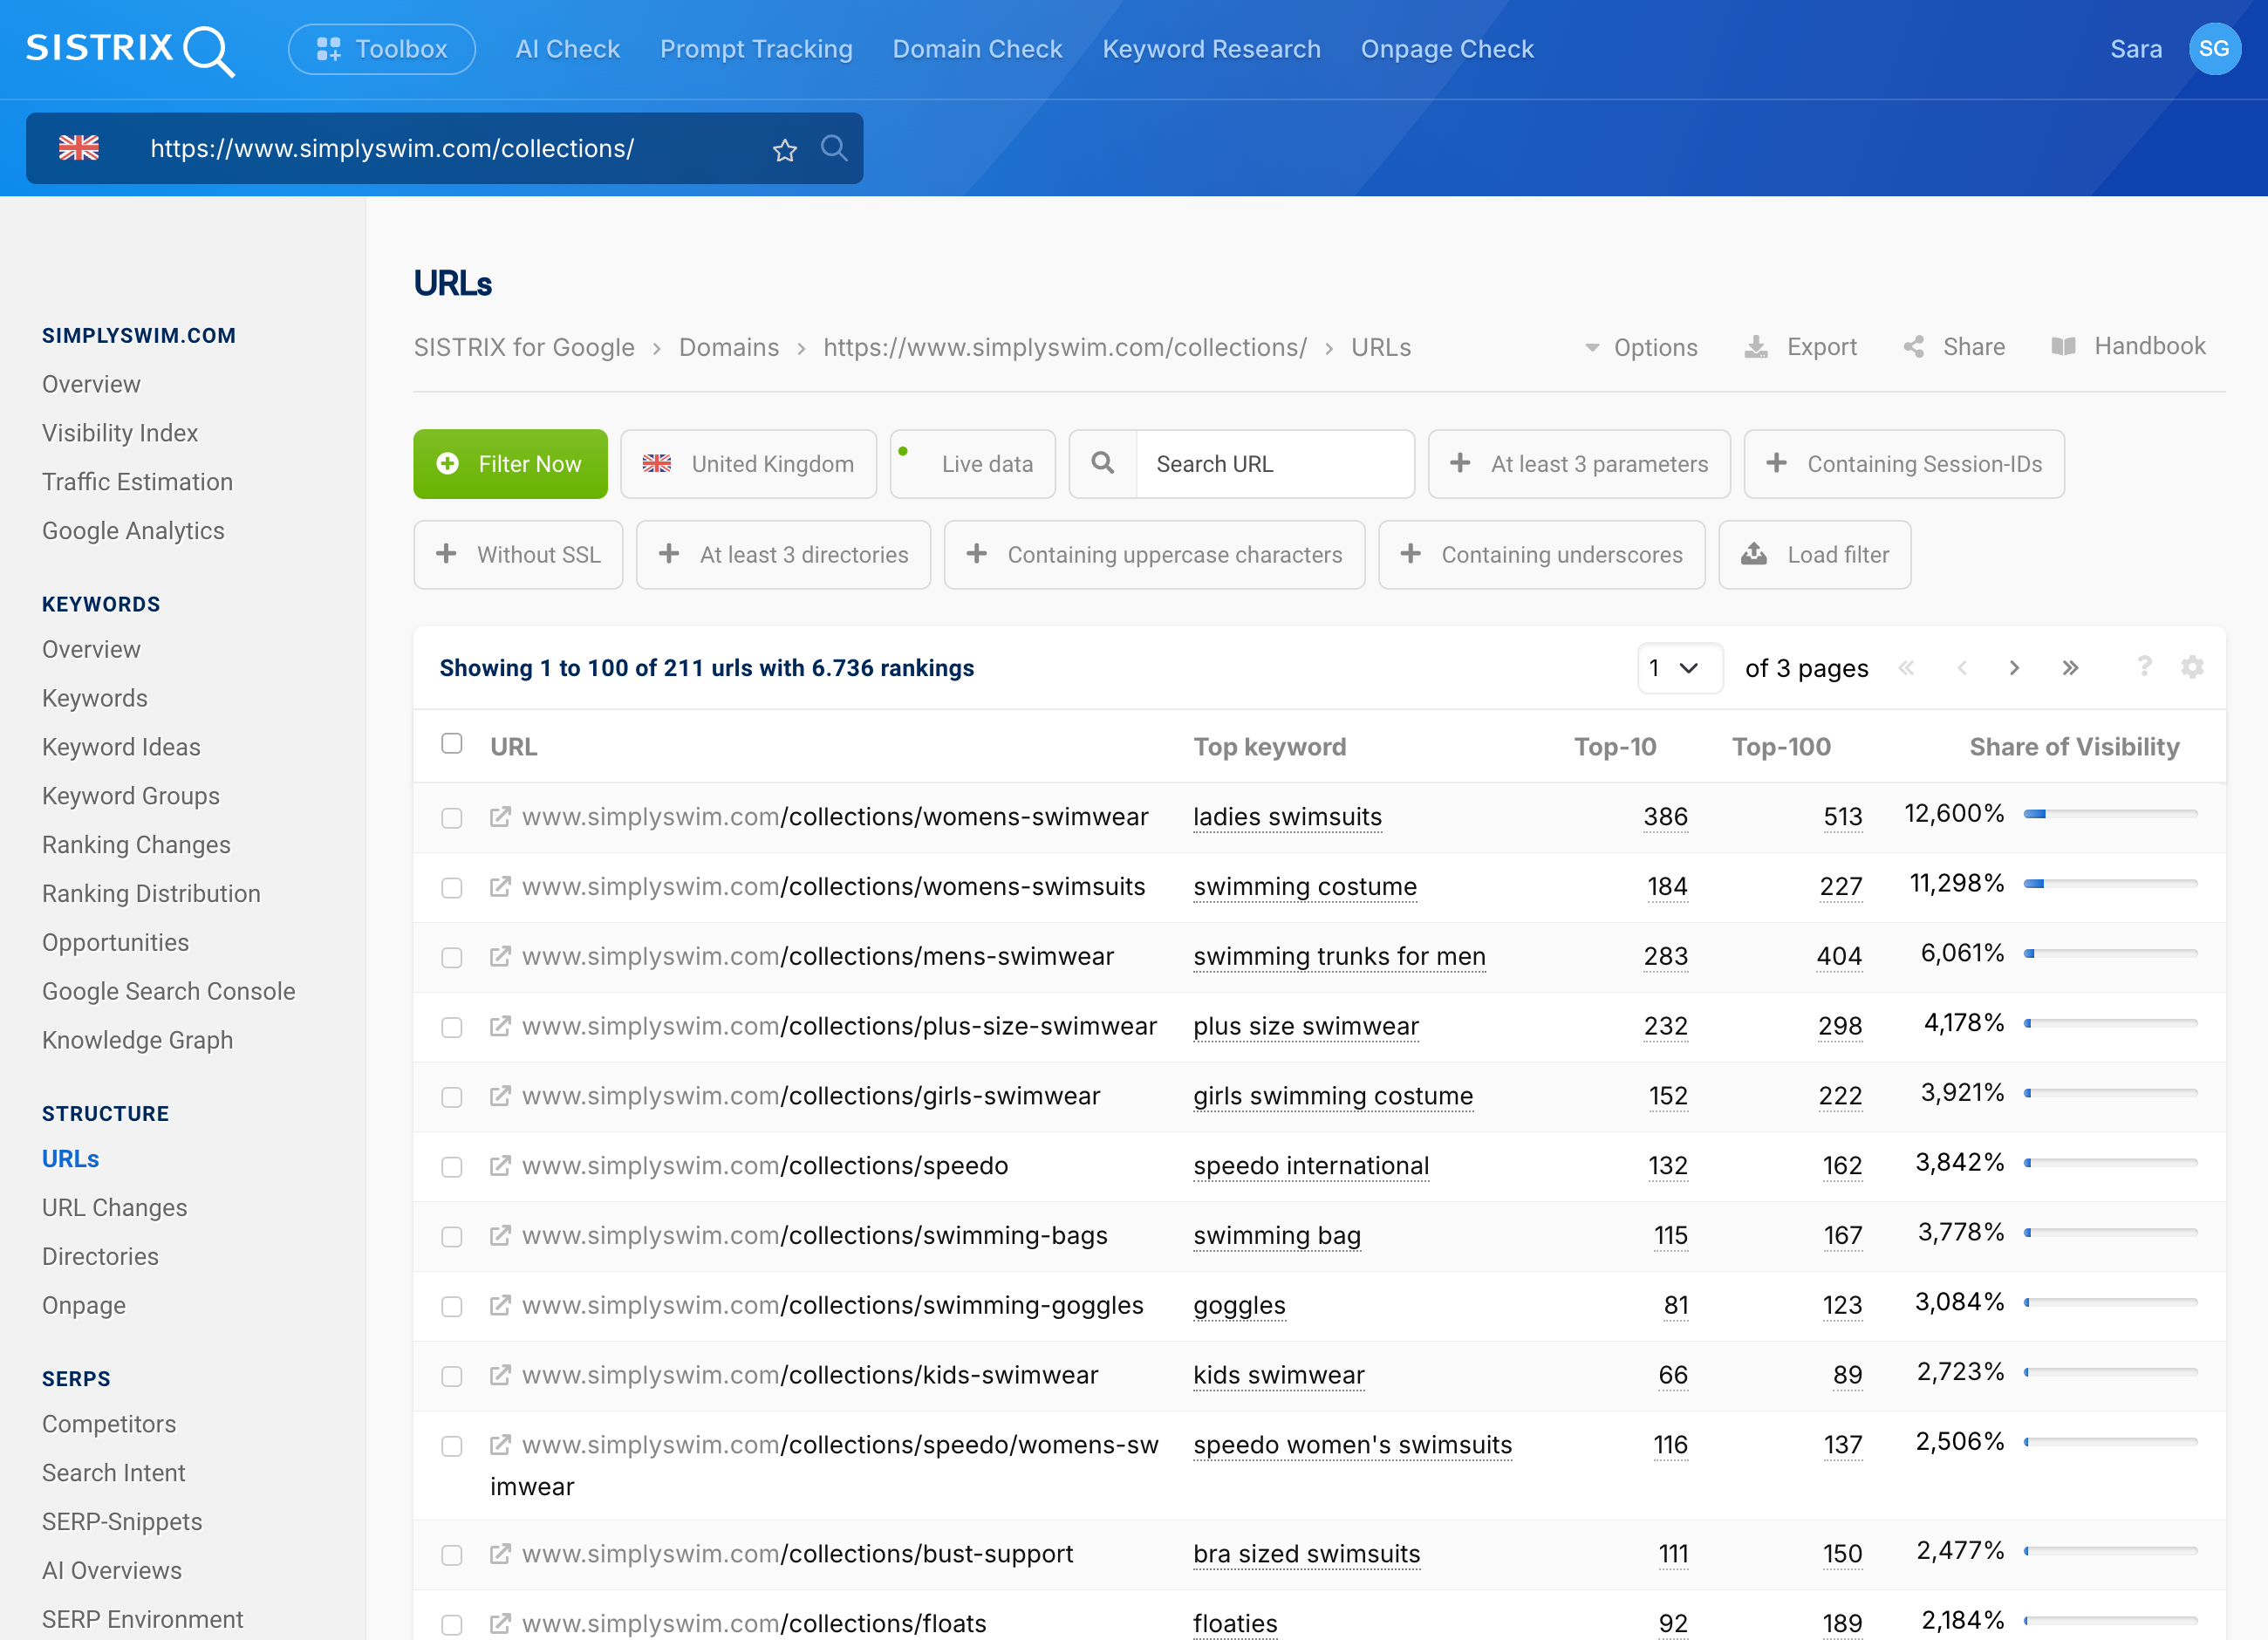The width and height of the screenshot is (2268, 1640).
Task: Open the United Kingdom country selector
Action: click(748, 464)
